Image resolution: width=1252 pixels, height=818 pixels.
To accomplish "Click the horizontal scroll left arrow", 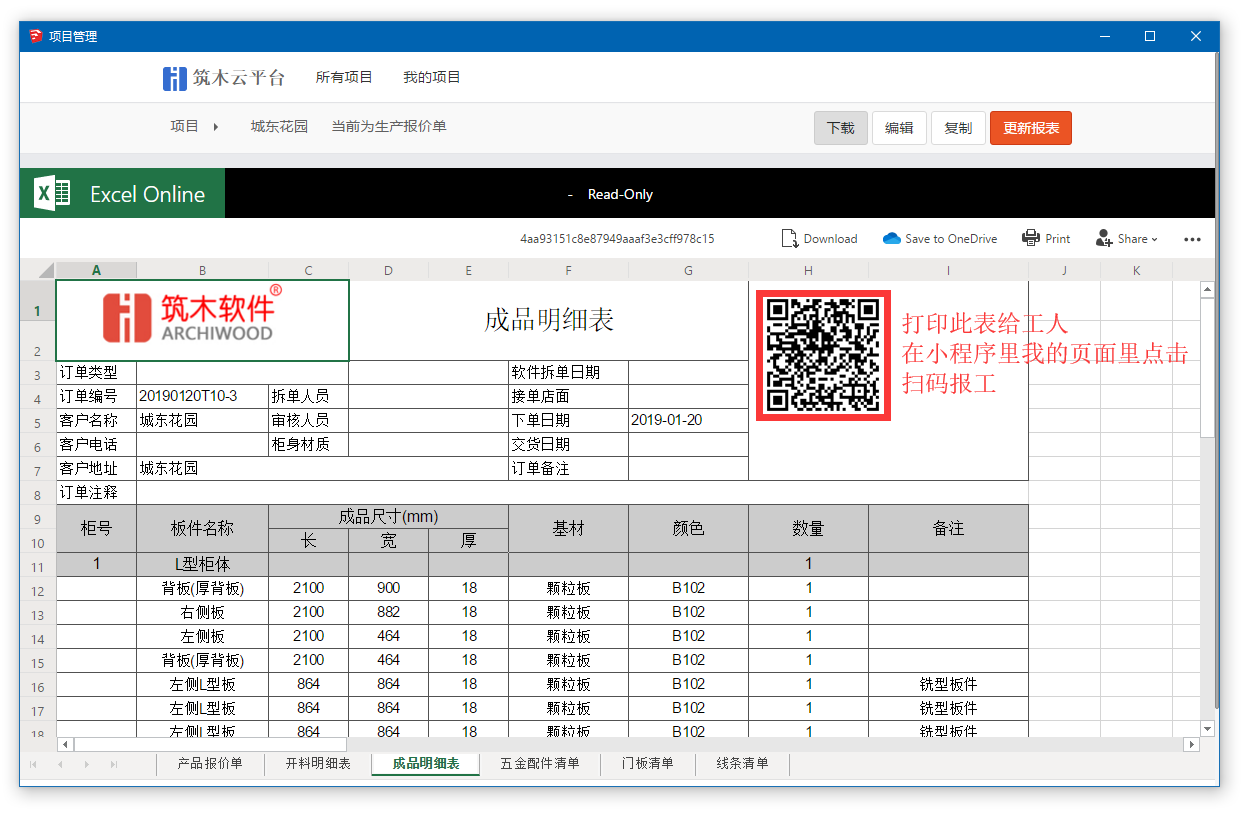I will [66, 745].
